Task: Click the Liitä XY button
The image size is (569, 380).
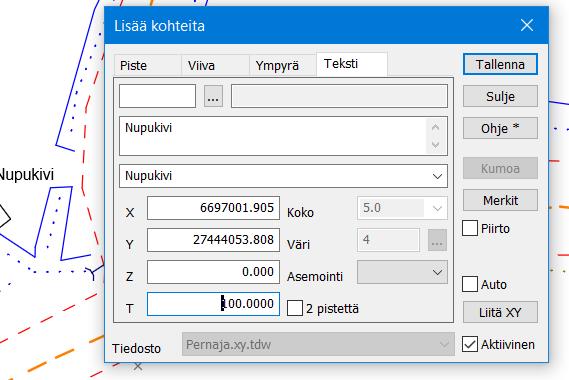Action: click(500, 312)
